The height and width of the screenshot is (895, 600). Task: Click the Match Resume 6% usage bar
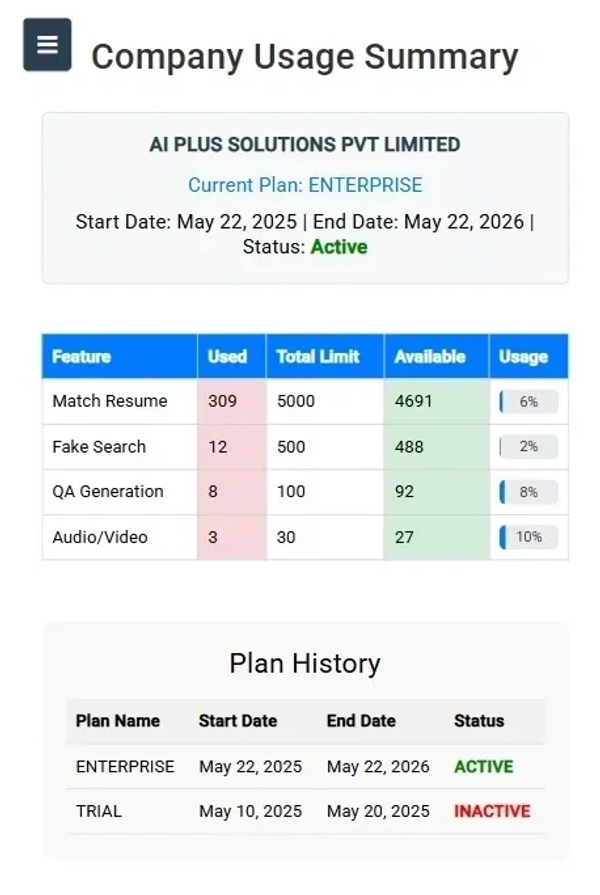(x=529, y=402)
